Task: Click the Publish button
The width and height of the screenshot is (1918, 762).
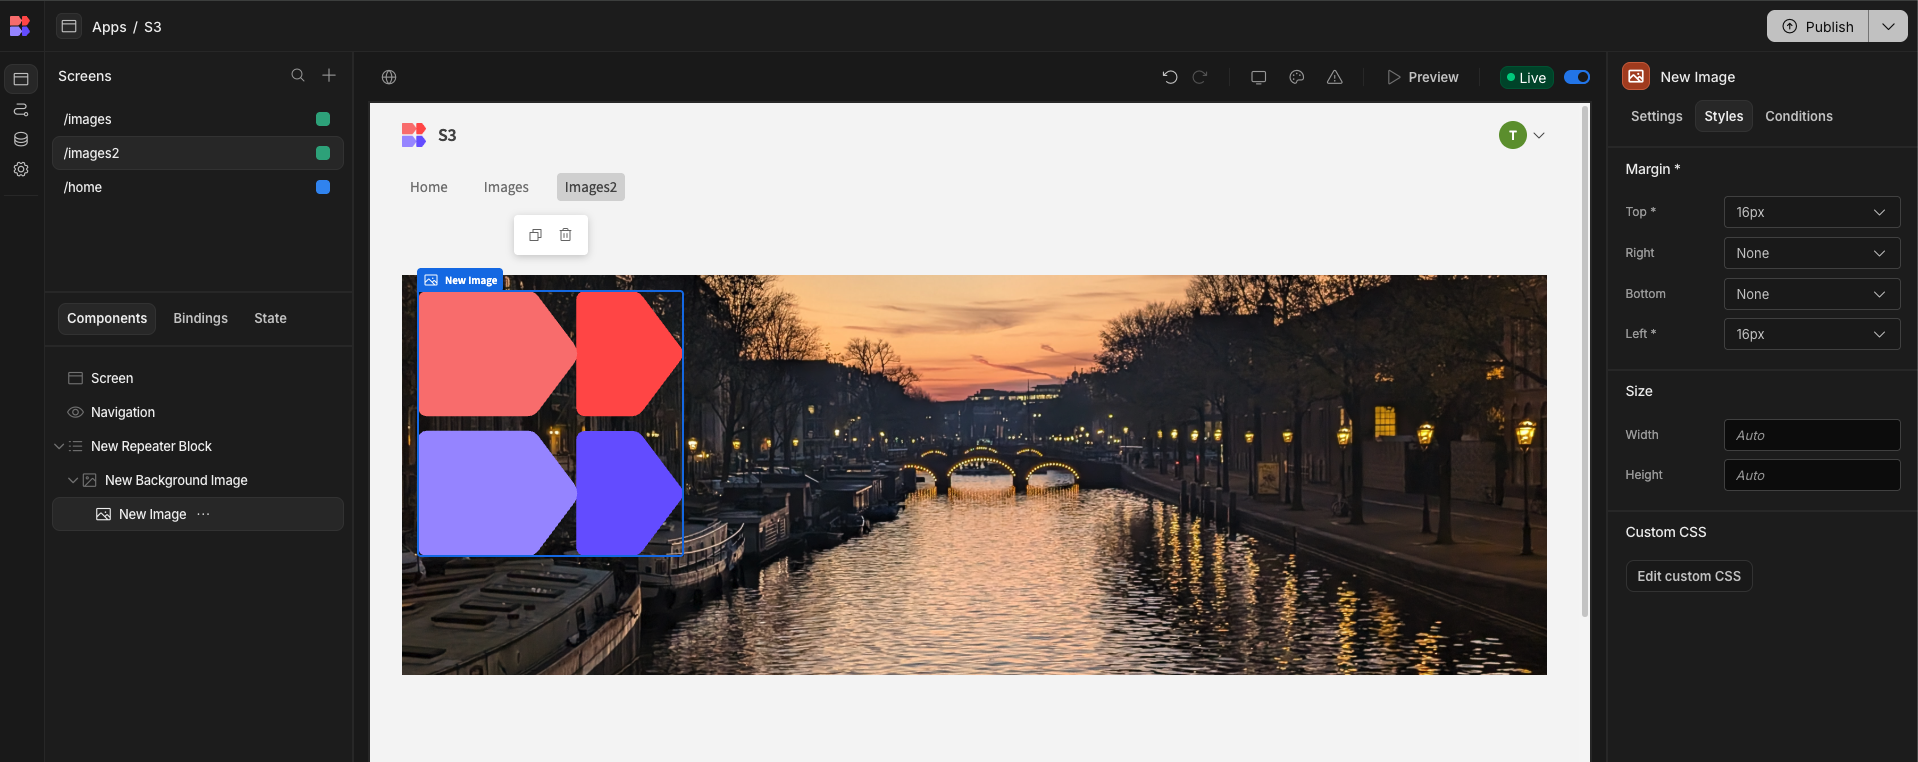Action: pos(1818,26)
